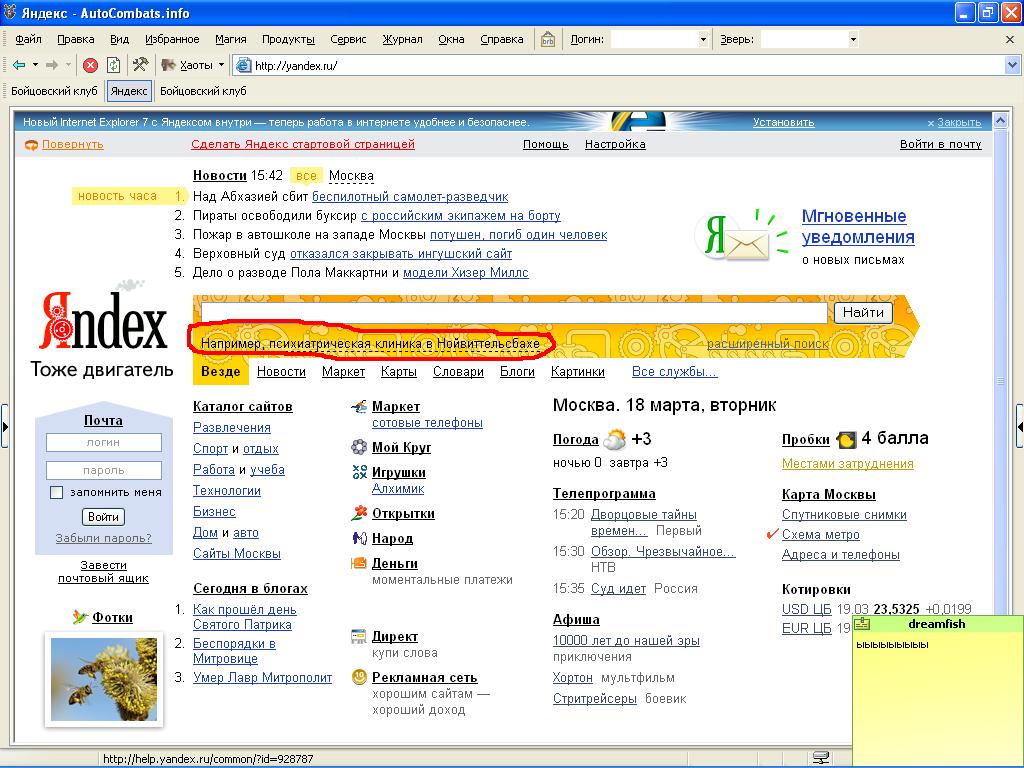Image resolution: width=1024 pixels, height=768 pixels.
Task: Click the логин mail input field
Action: click(x=104, y=442)
